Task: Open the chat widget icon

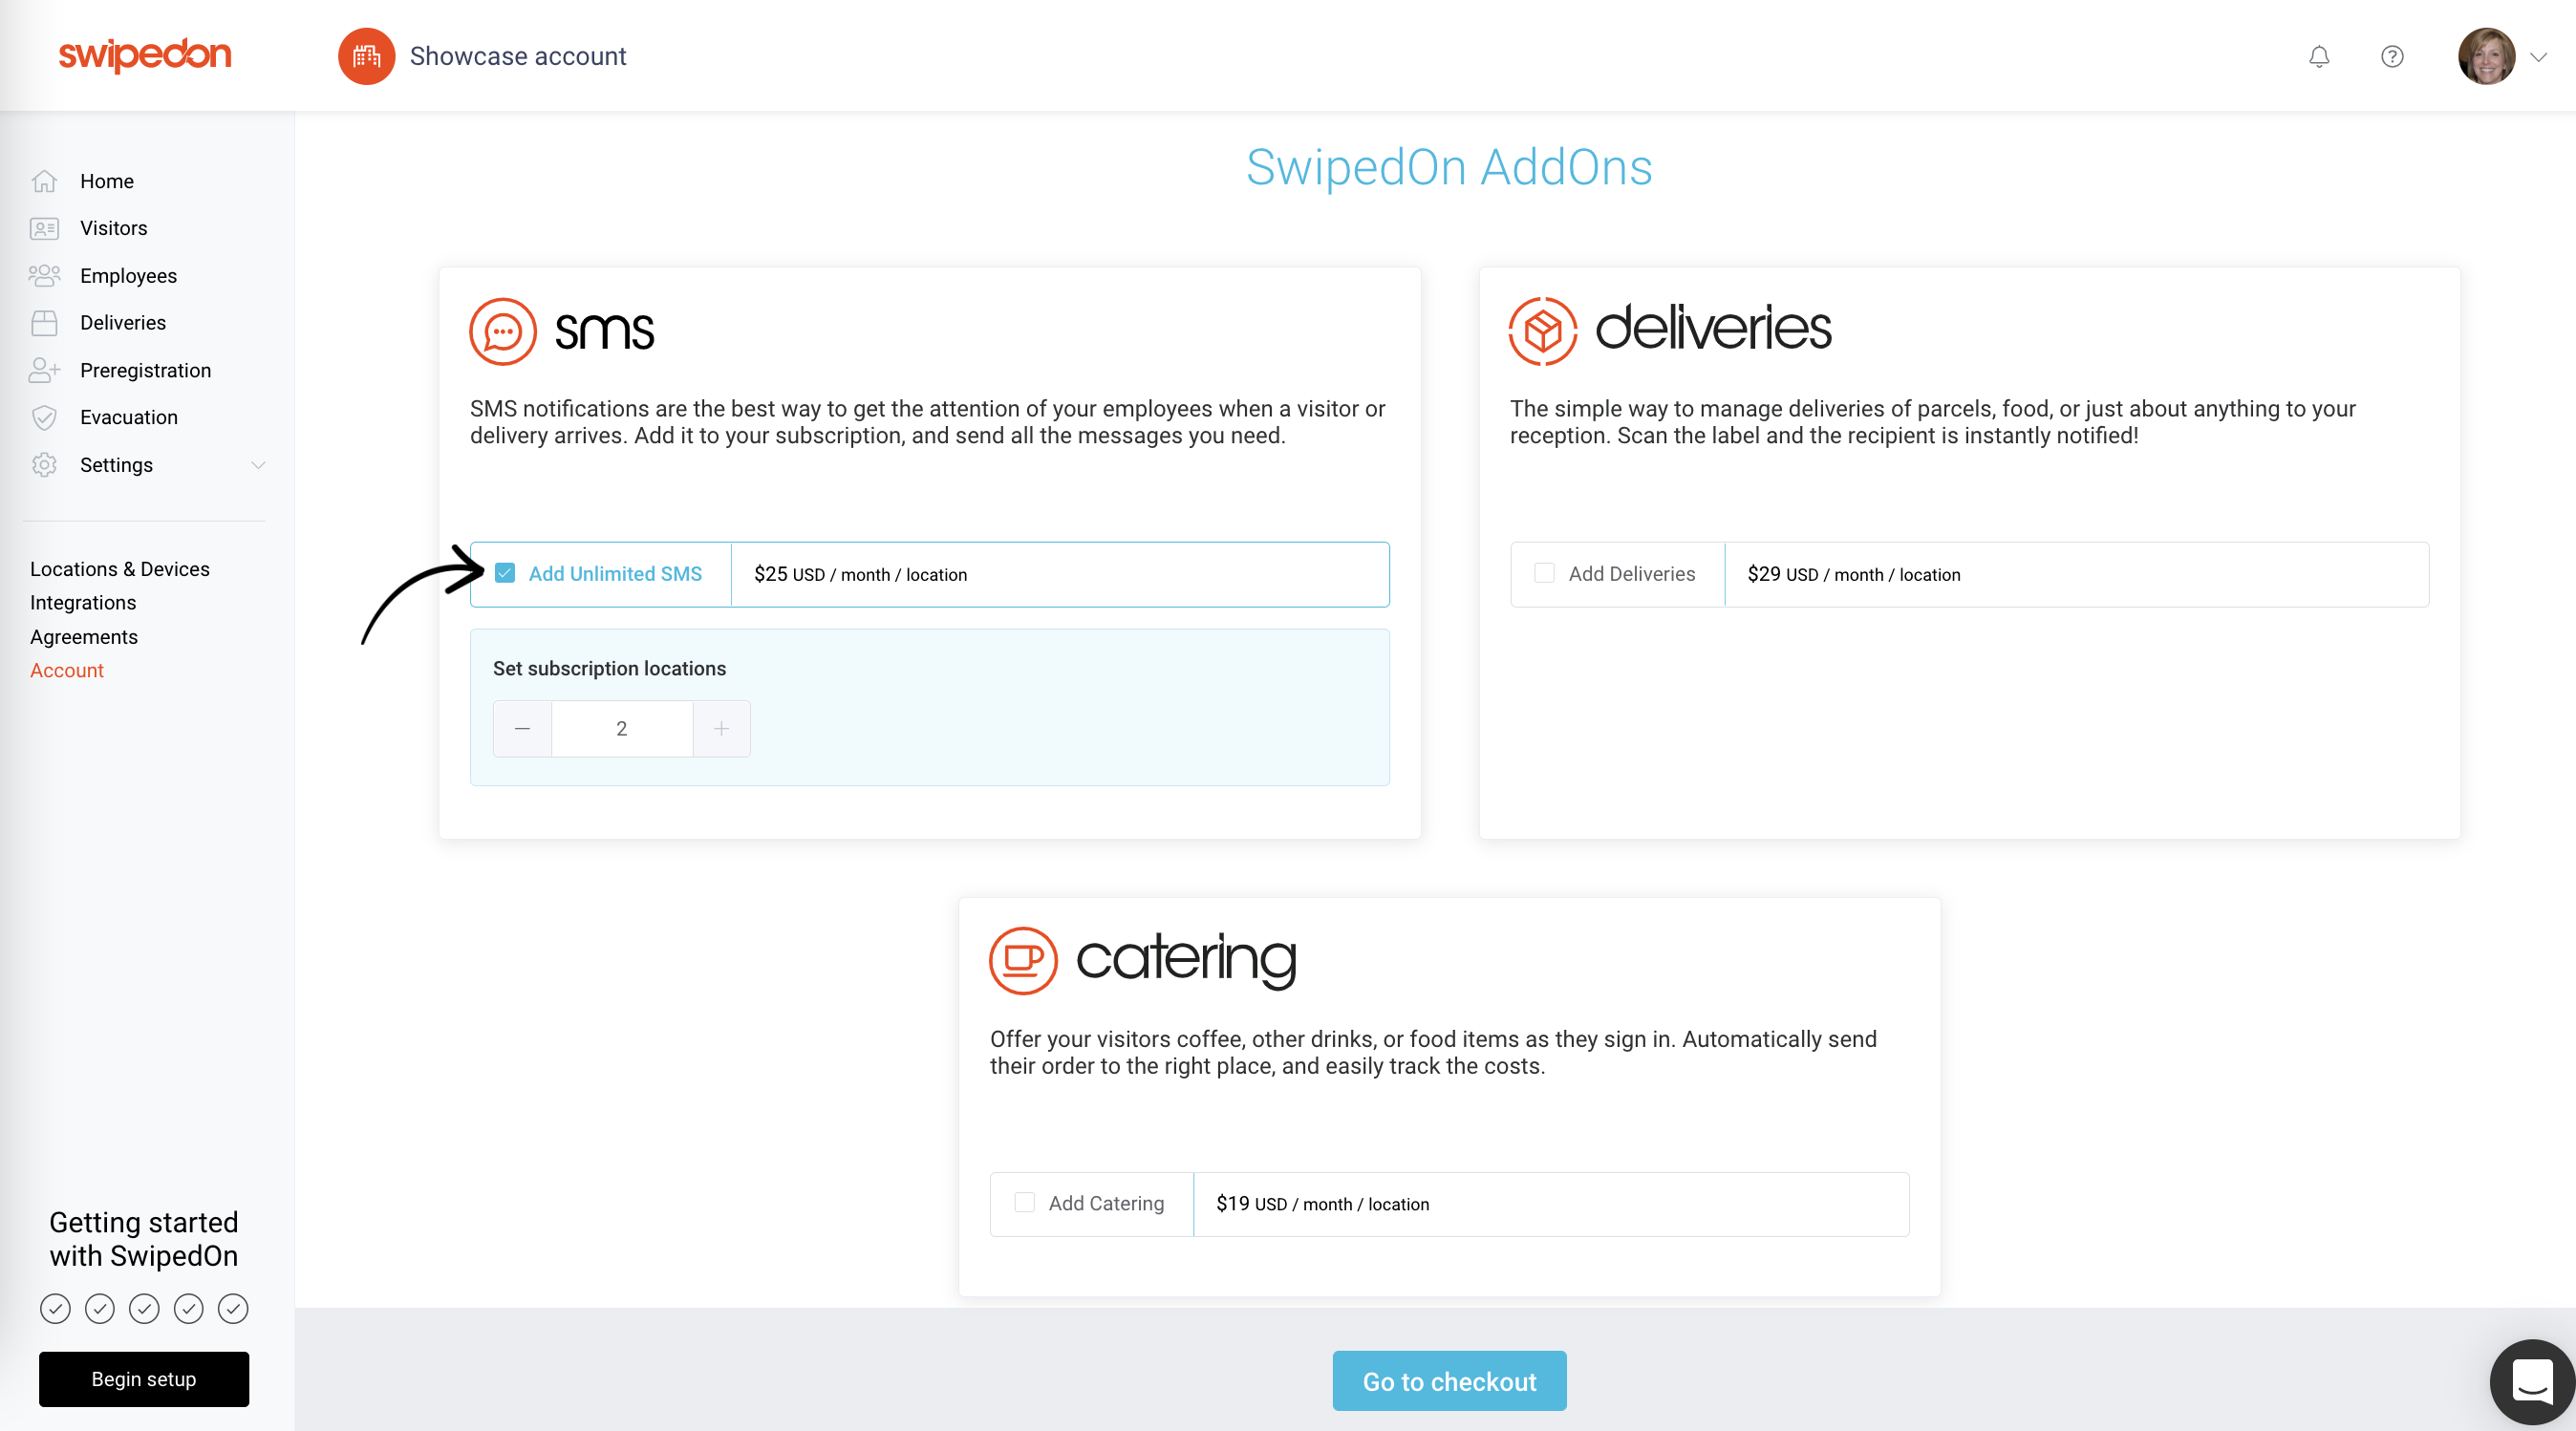Action: (x=2532, y=1381)
